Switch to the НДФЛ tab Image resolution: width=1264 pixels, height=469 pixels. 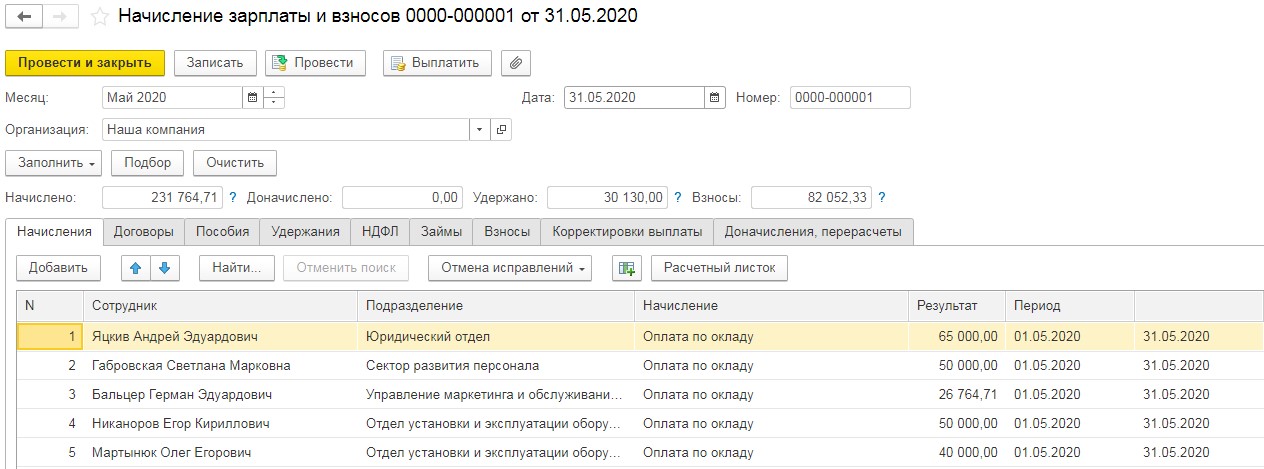coord(380,232)
